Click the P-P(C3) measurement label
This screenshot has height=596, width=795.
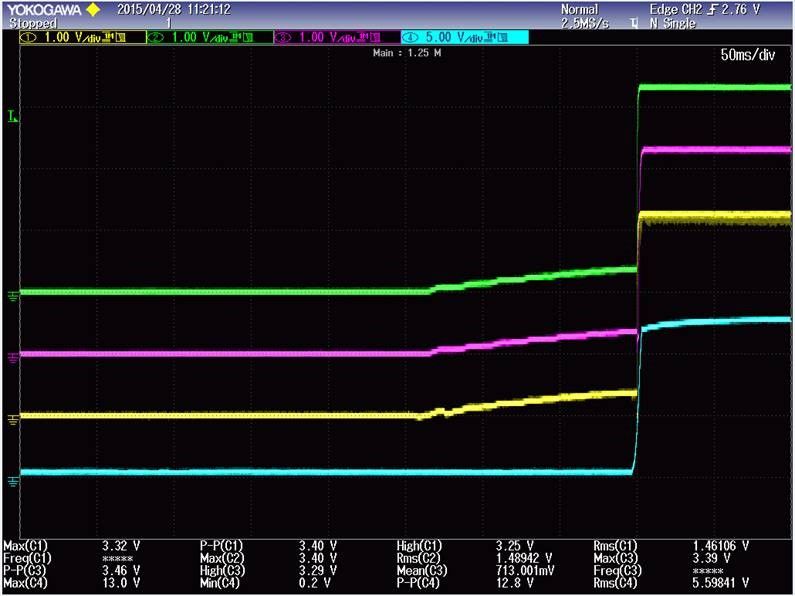pyautogui.click(x=25, y=571)
